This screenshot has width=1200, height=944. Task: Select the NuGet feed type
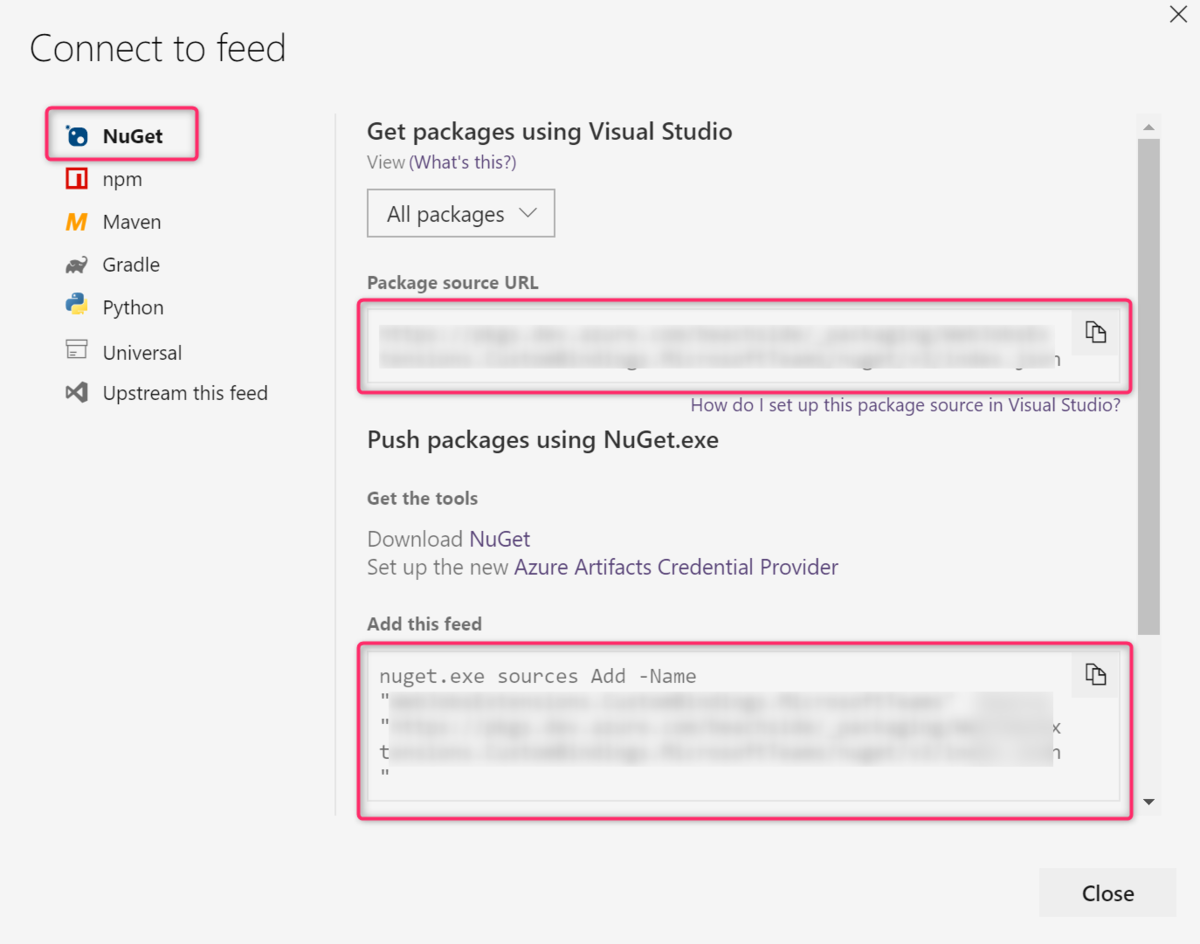(122, 136)
